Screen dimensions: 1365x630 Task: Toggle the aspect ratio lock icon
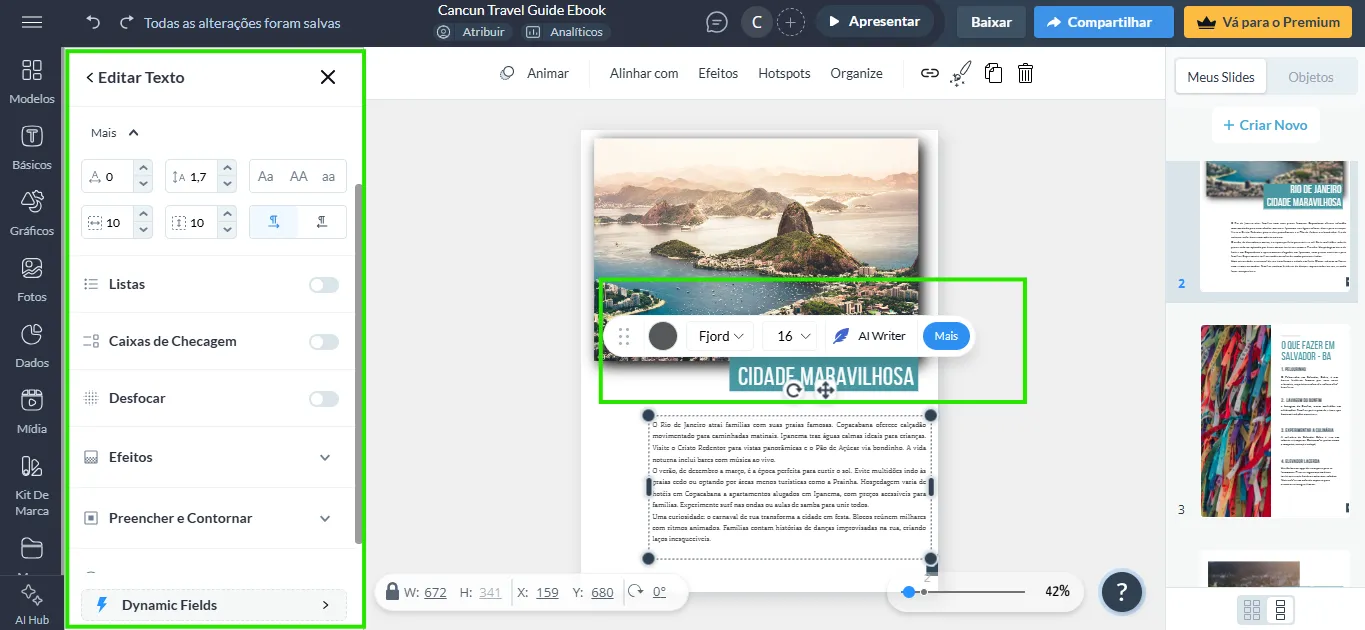tap(393, 591)
